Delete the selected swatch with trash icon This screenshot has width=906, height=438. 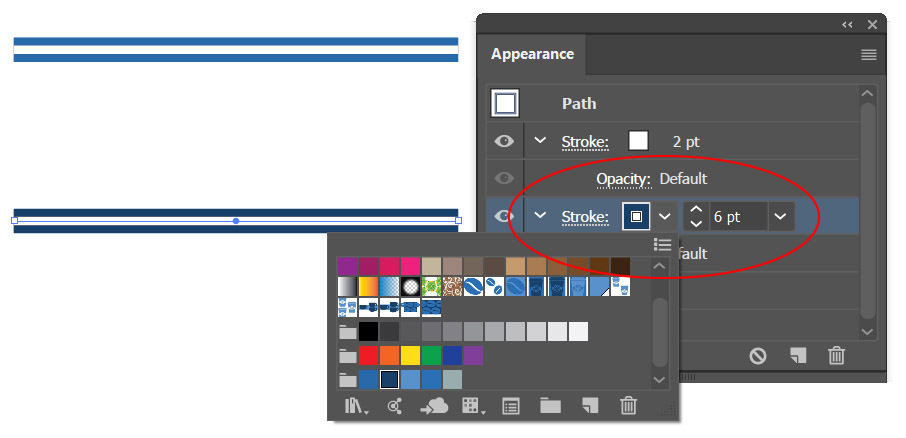628,405
